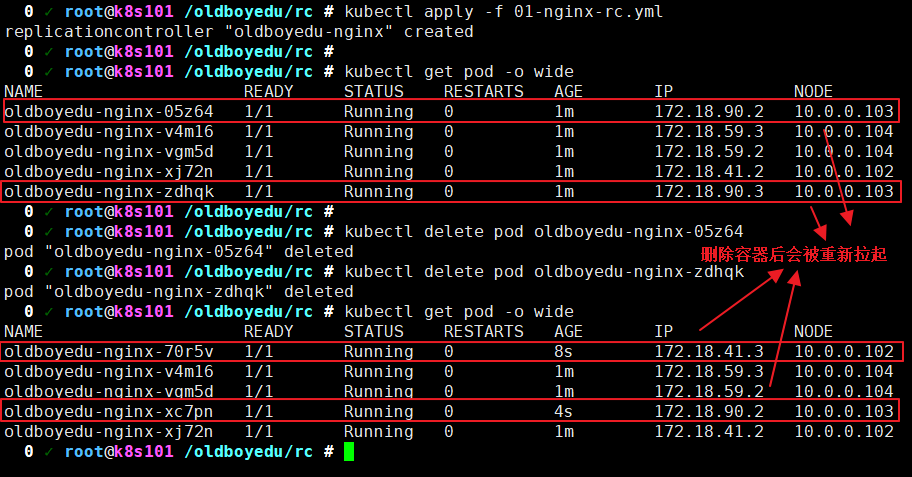The width and height of the screenshot is (912, 477).
Task: Click the kubectl delete pod oldboyedu-nginx-zdhqk command
Action: pyautogui.click(x=543, y=271)
